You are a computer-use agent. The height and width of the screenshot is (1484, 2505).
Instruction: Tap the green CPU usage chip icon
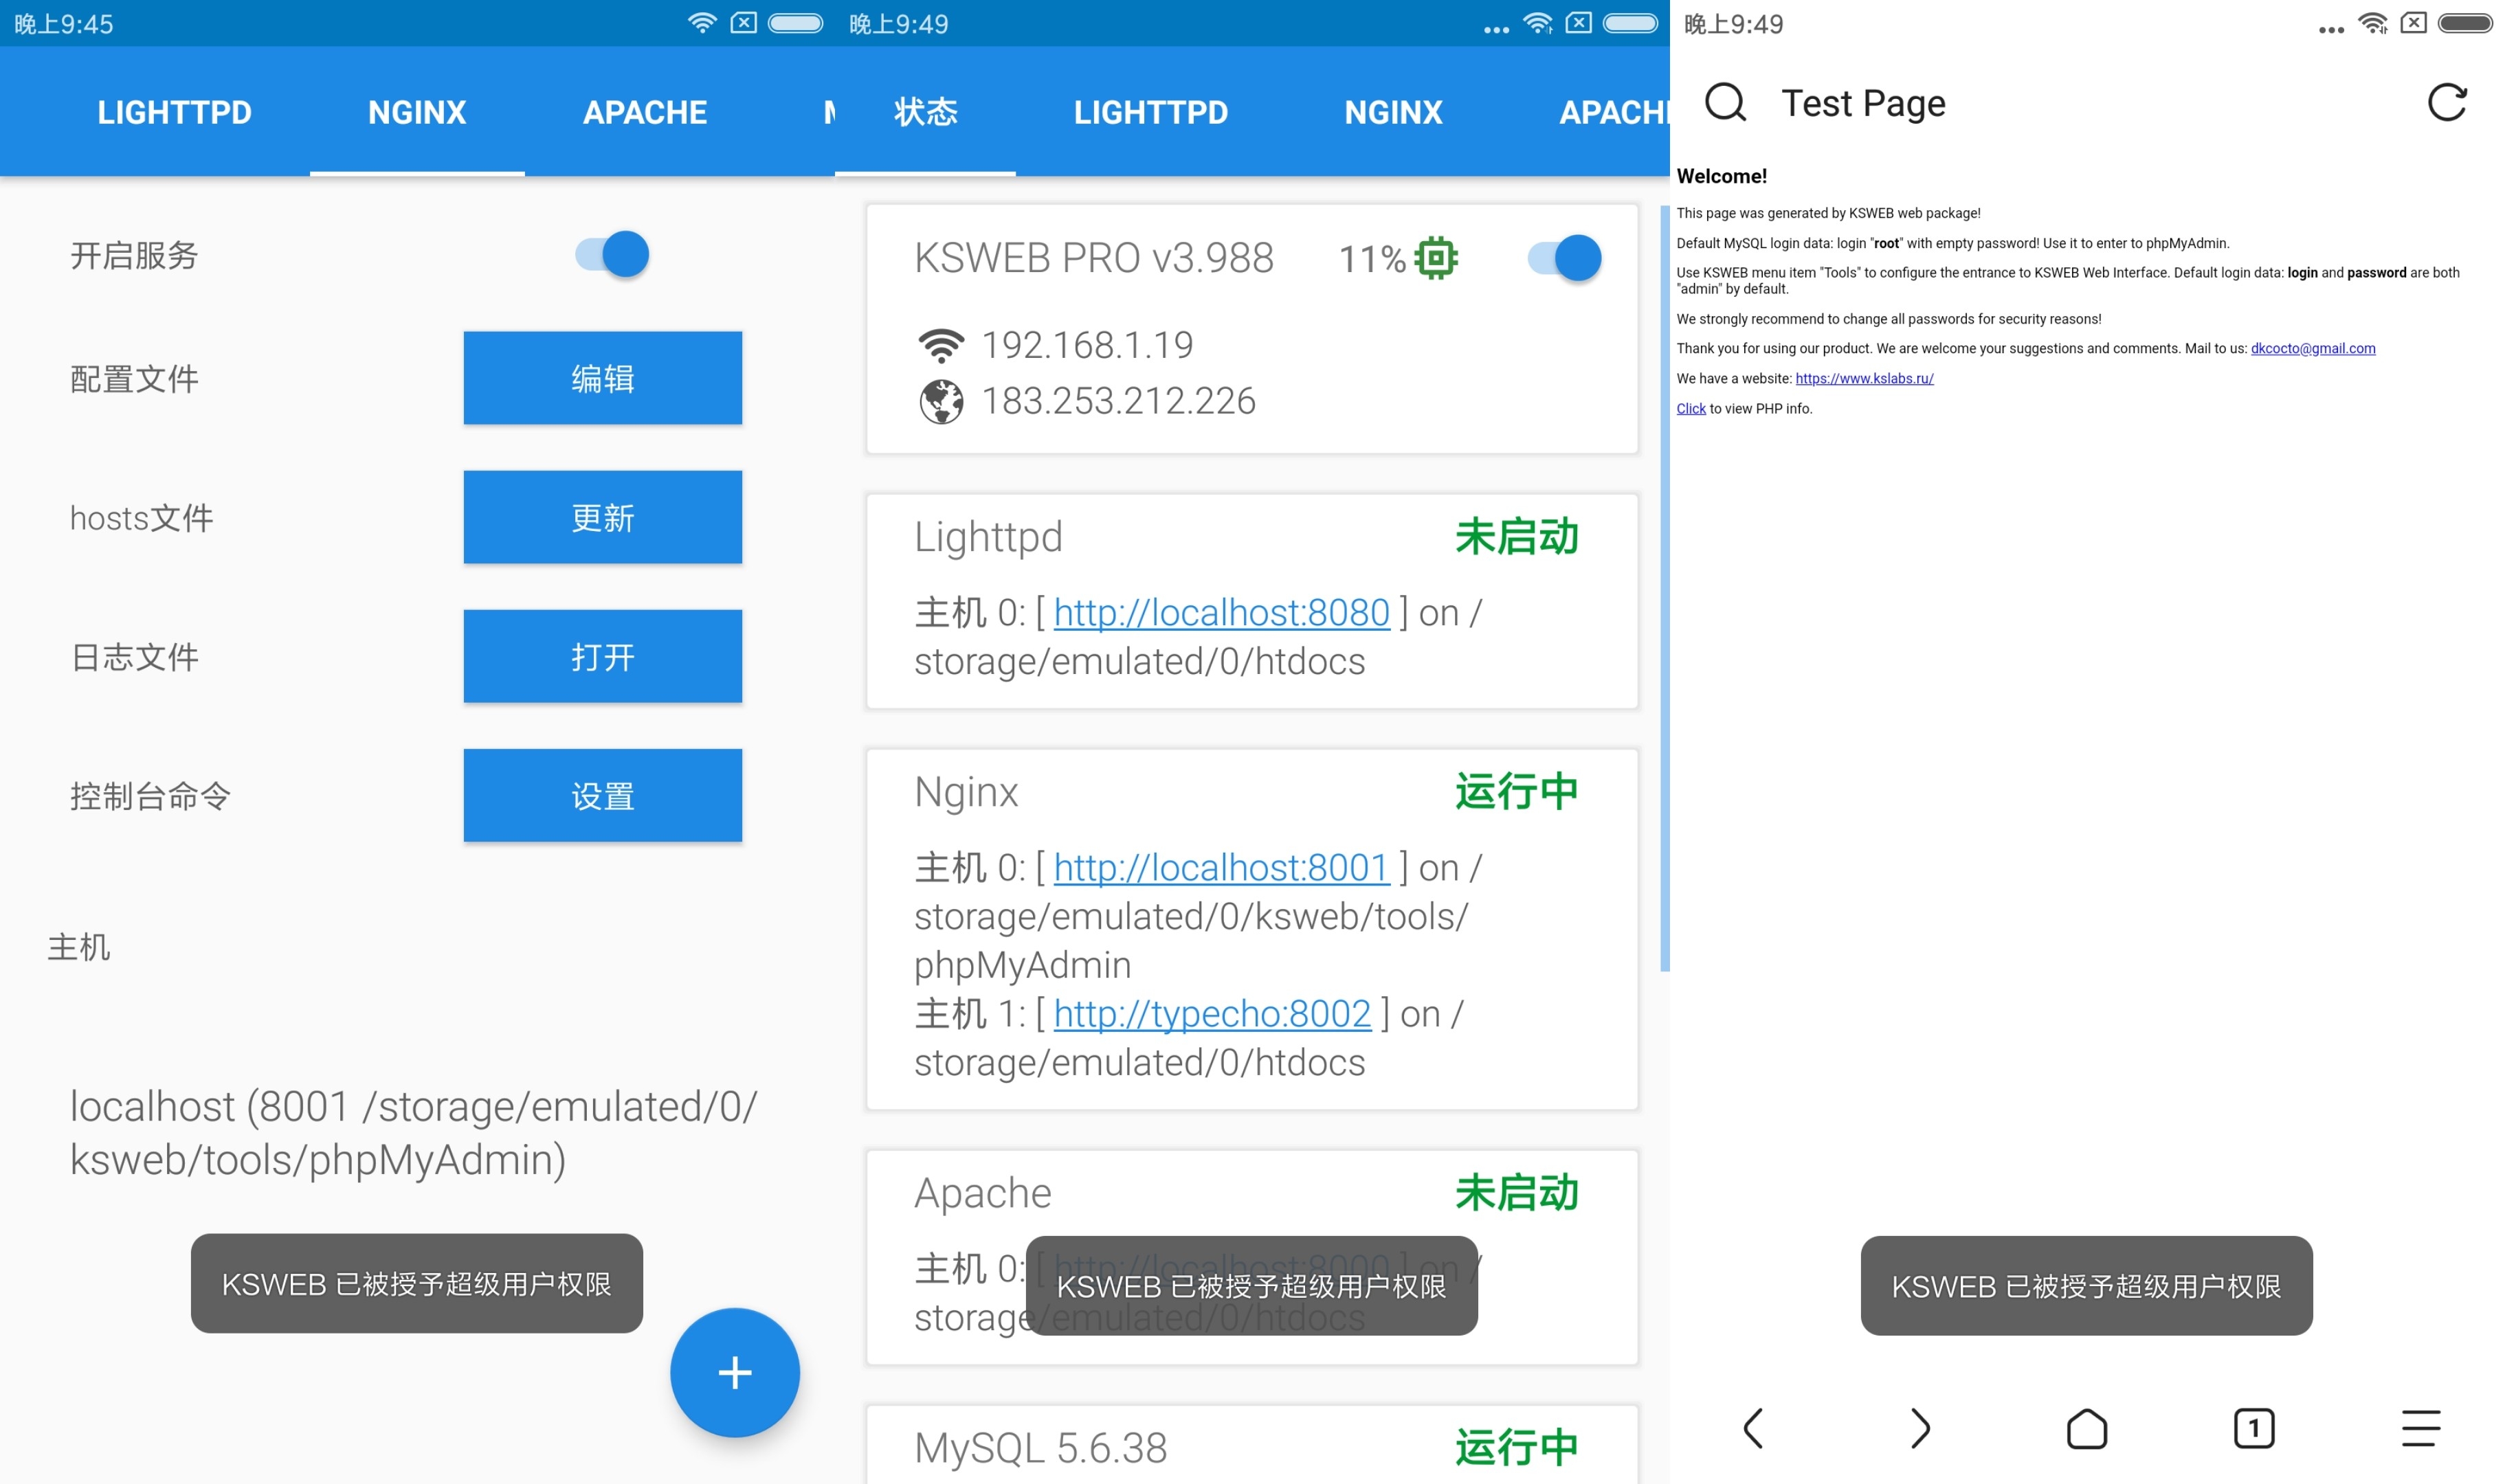(1436, 258)
